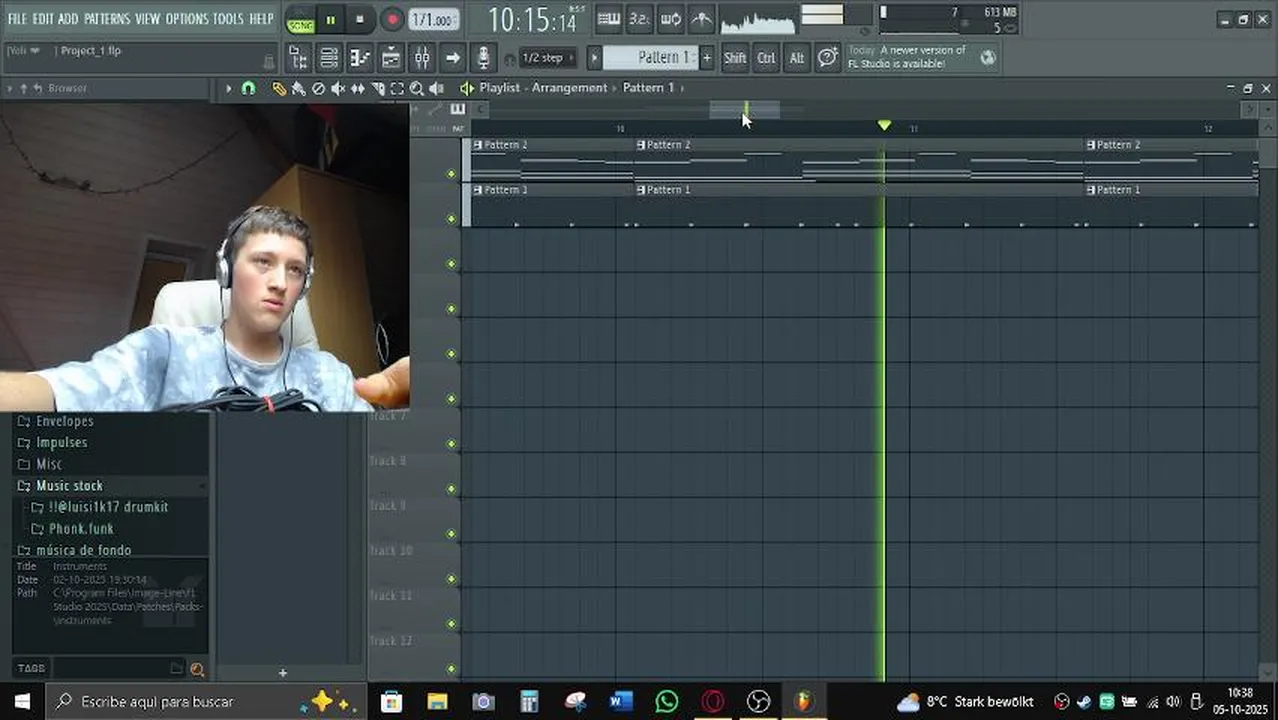The width and height of the screenshot is (1278, 720).
Task: Select the Zoom playlist tool
Action: click(417, 88)
